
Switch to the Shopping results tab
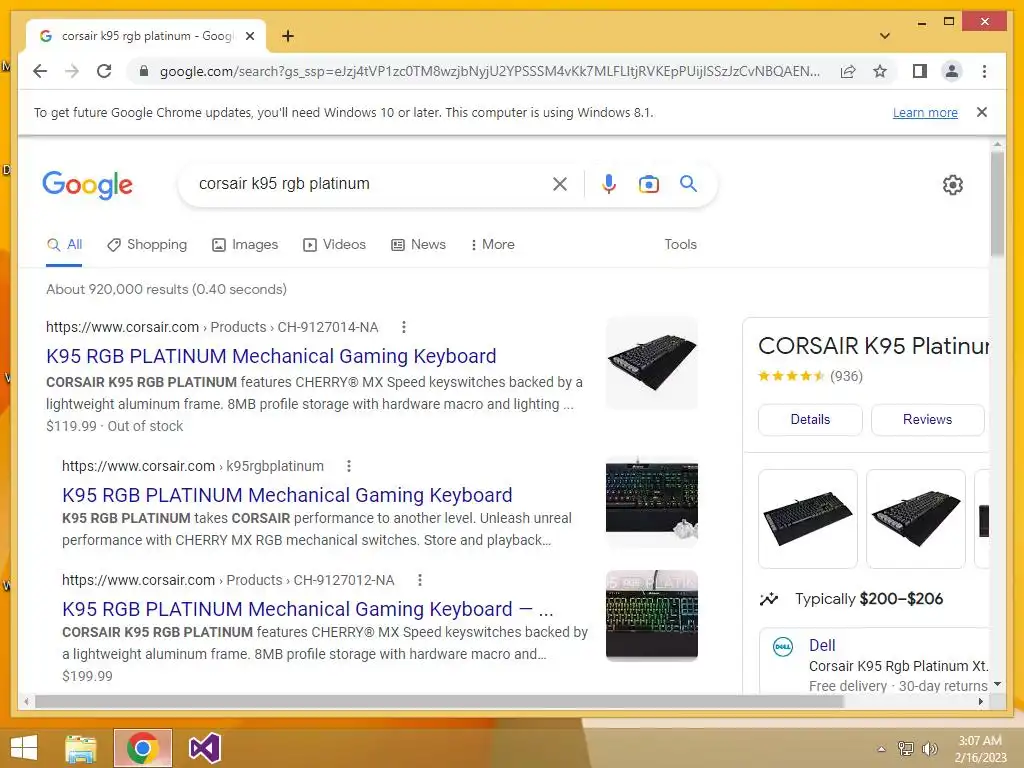(147, 244)
